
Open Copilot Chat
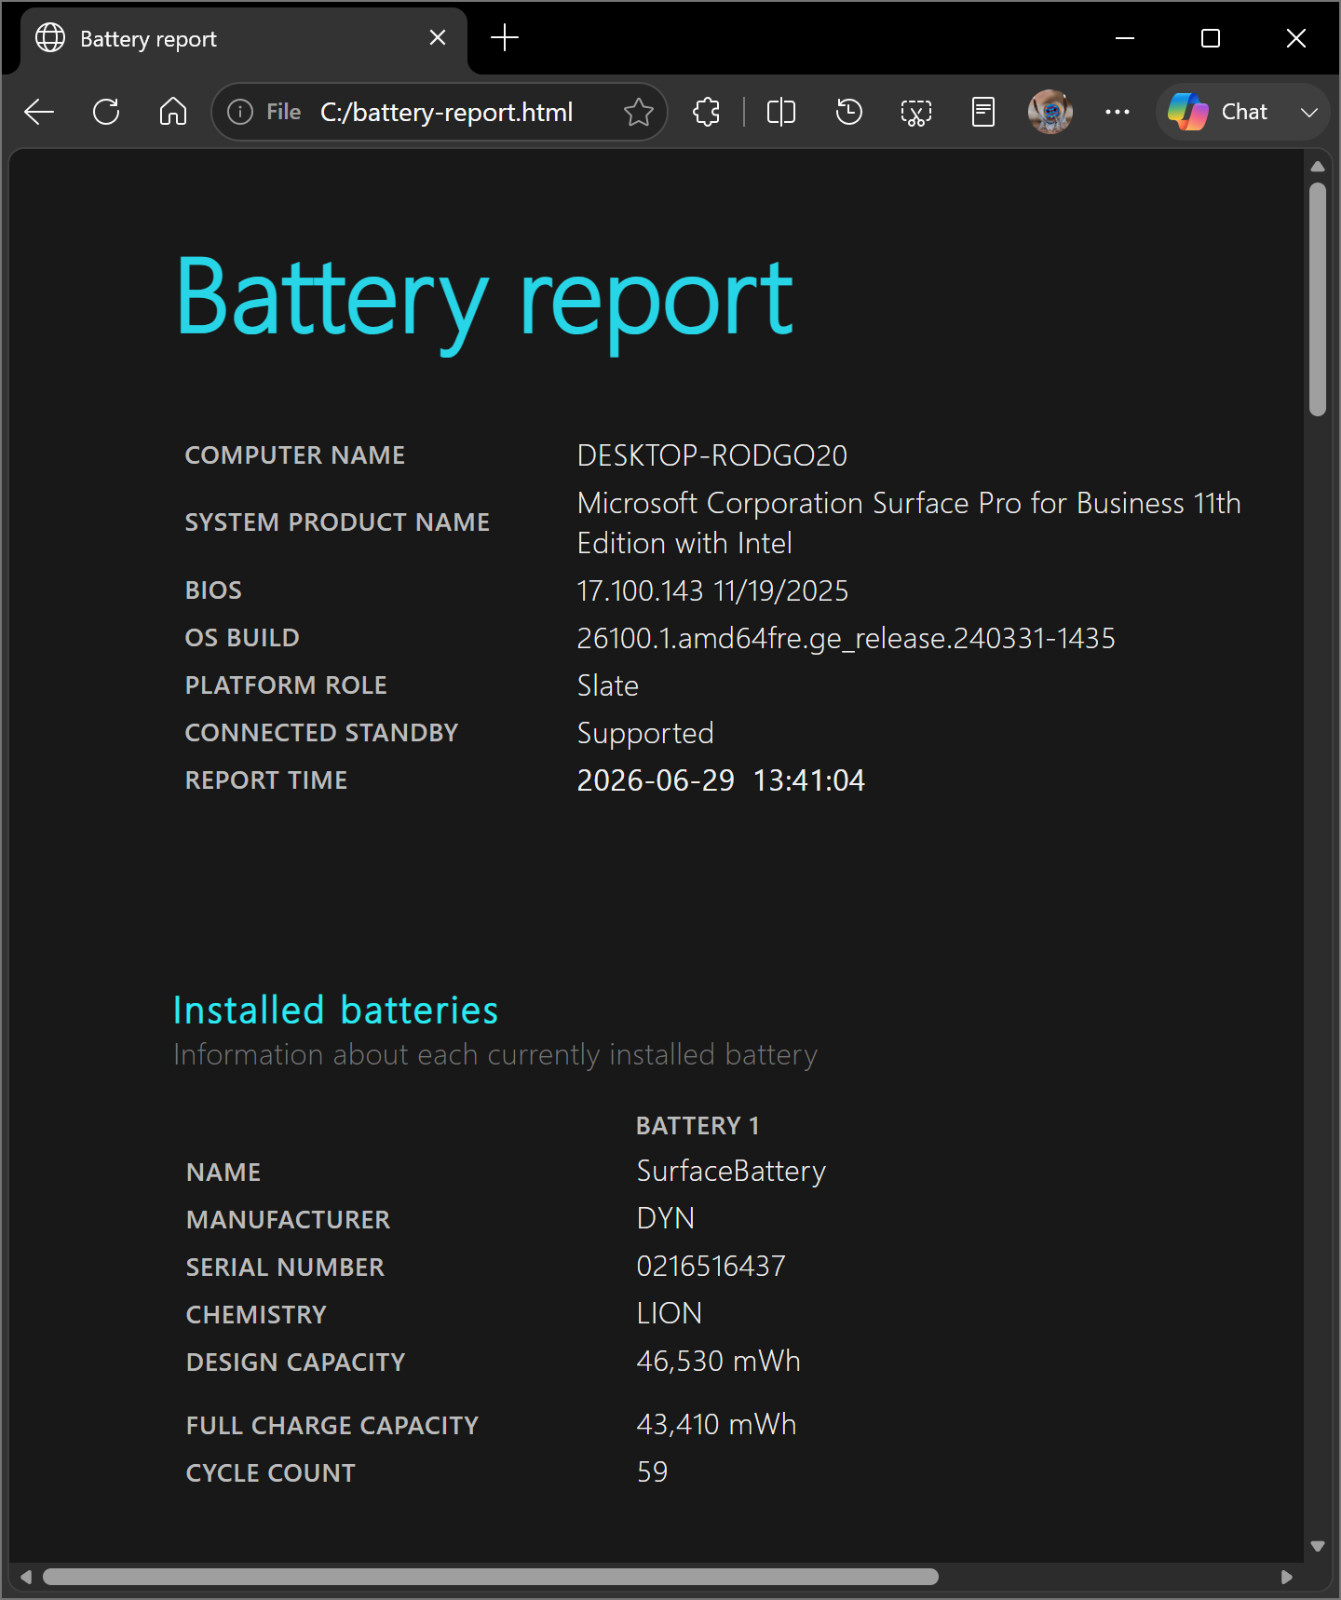coord(1219,112)
